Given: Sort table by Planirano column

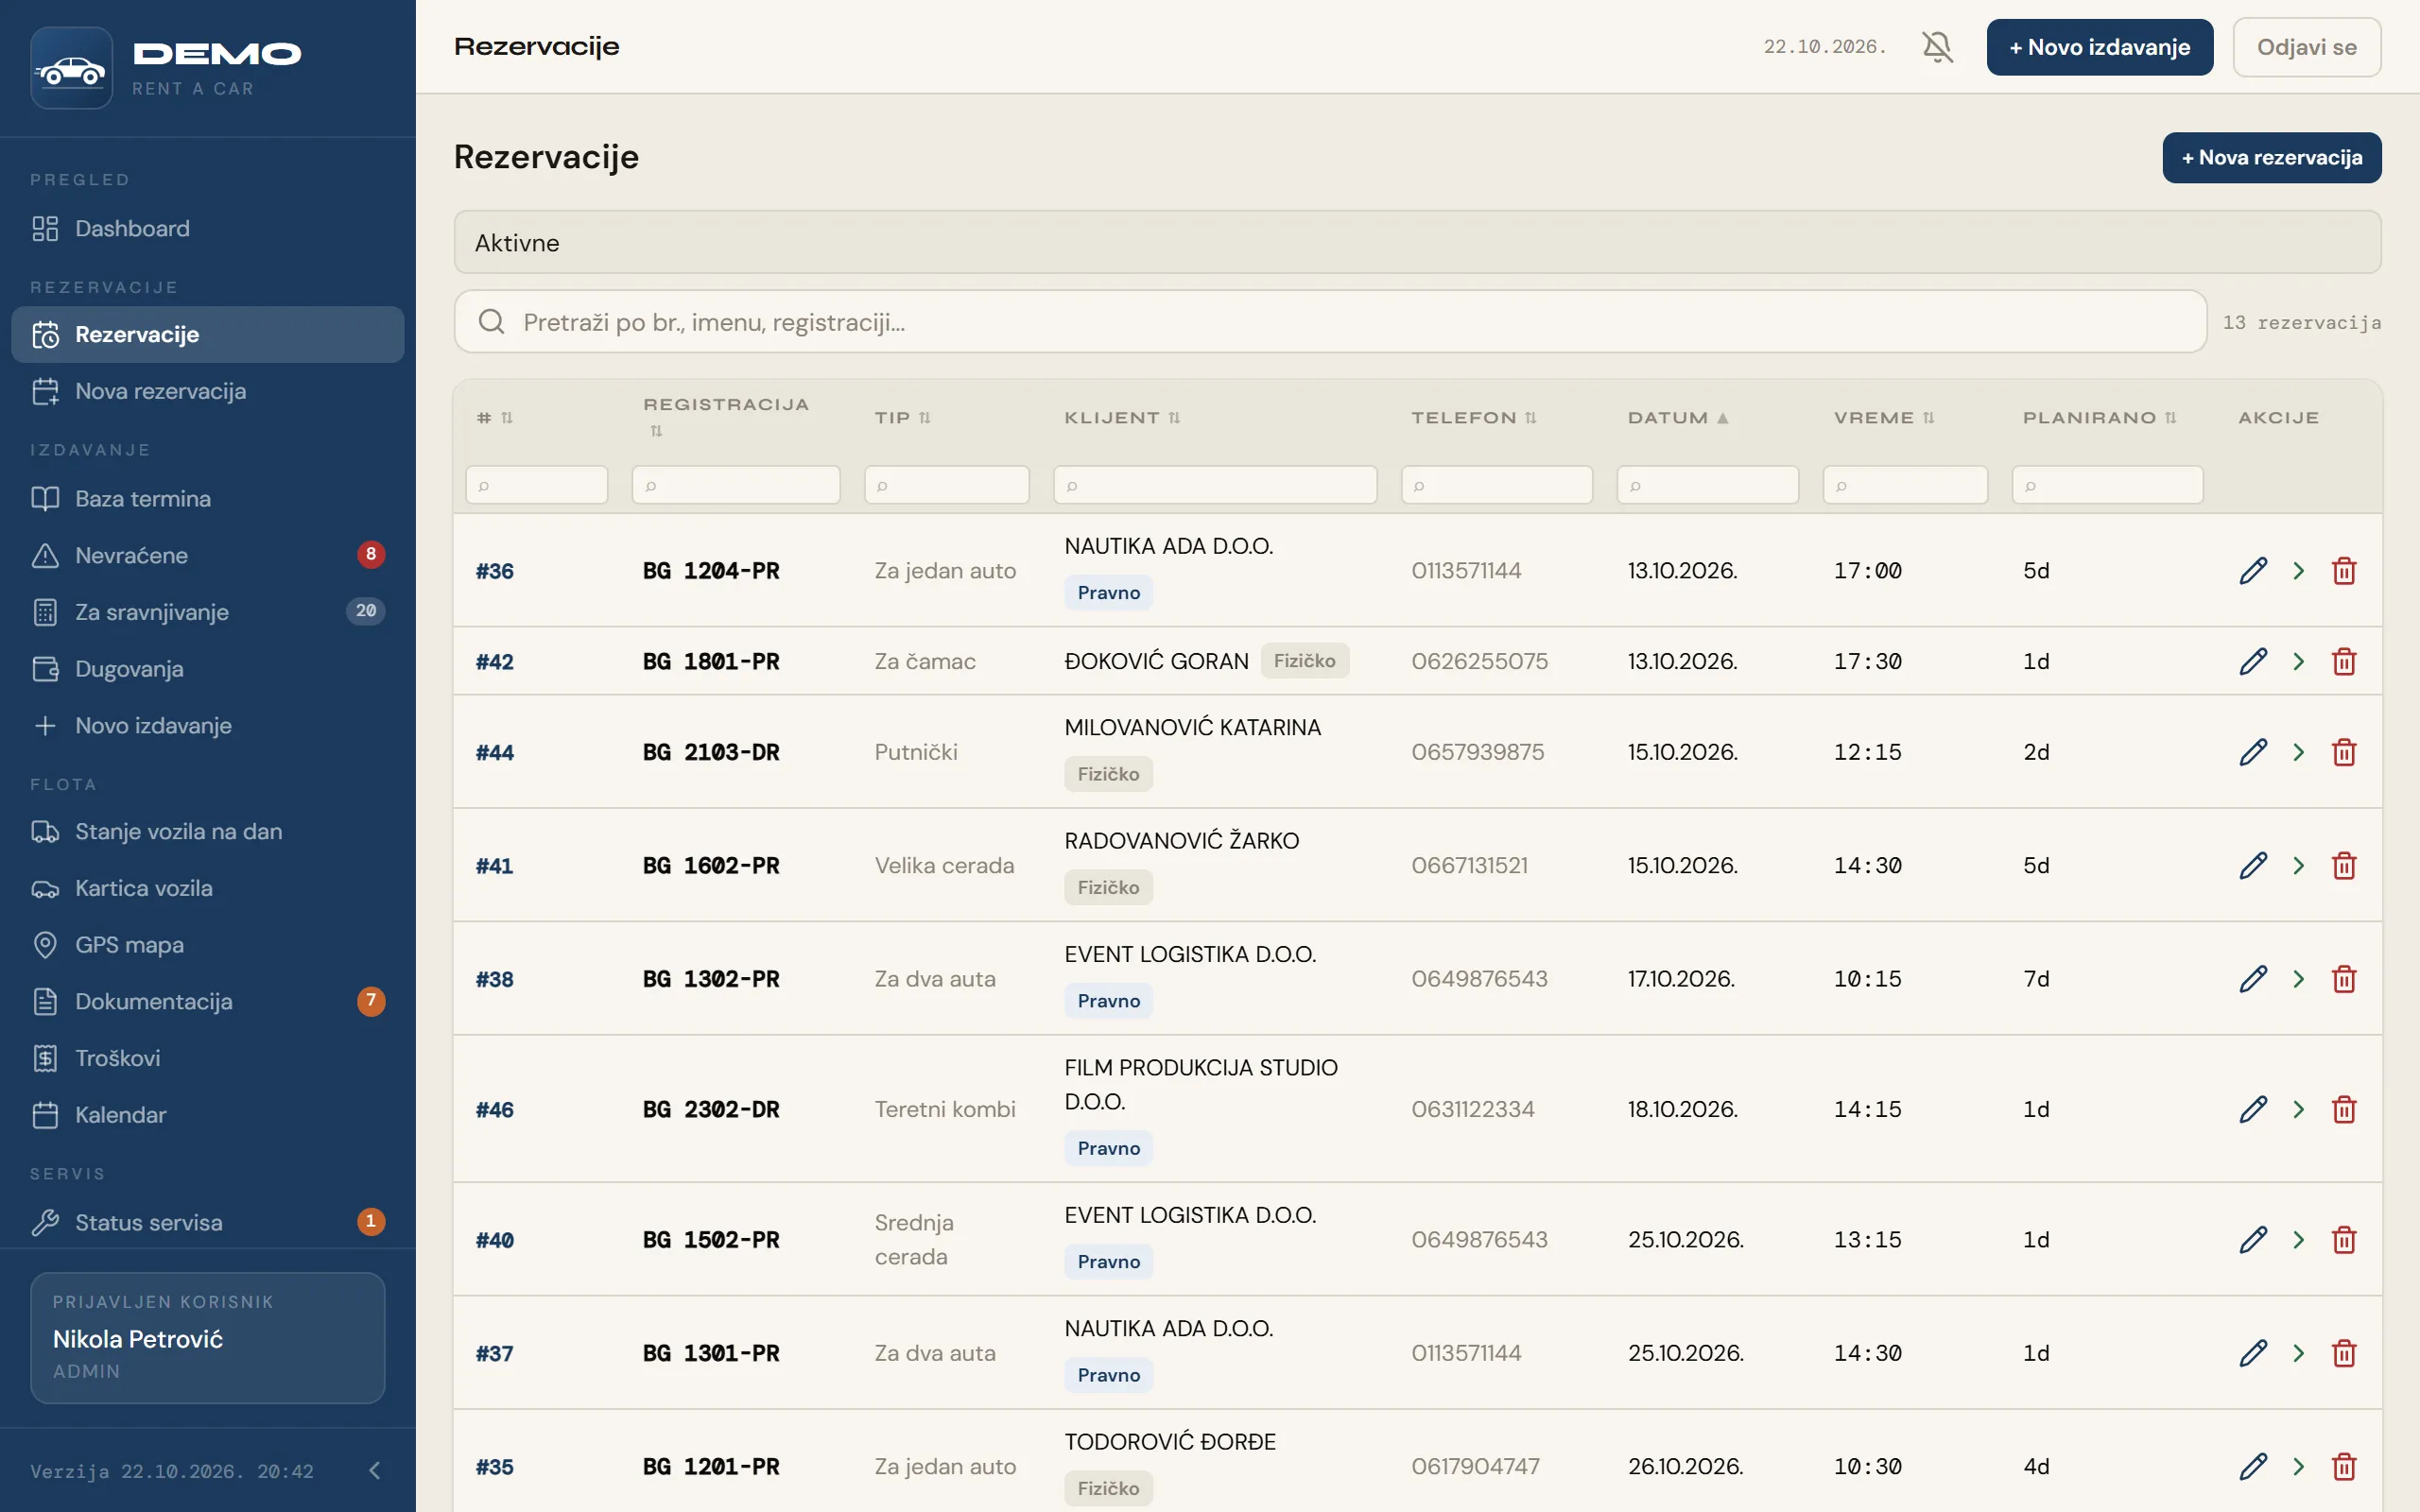Looking at the screenshot, I should (2099, 418).
